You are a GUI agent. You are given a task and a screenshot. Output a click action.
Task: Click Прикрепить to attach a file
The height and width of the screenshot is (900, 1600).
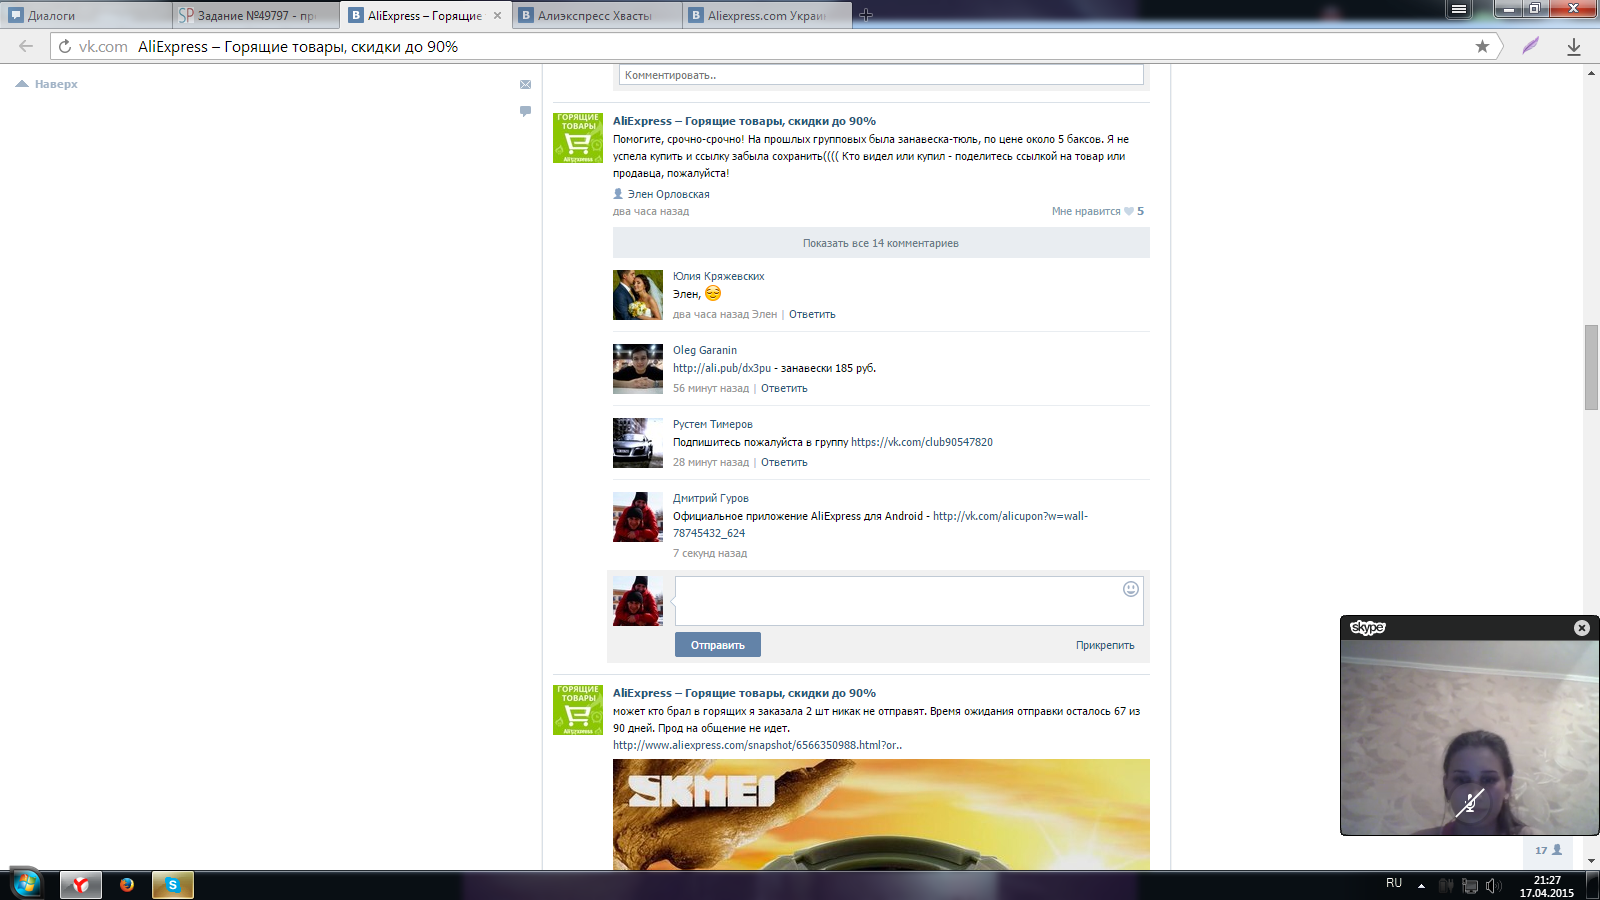[x=1105, y=645]
